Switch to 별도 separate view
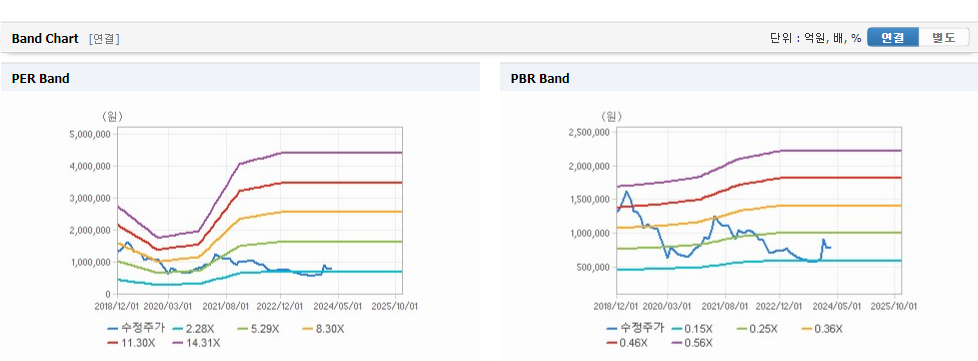Viewport: 978px width, 361px height. coord(943,37)
